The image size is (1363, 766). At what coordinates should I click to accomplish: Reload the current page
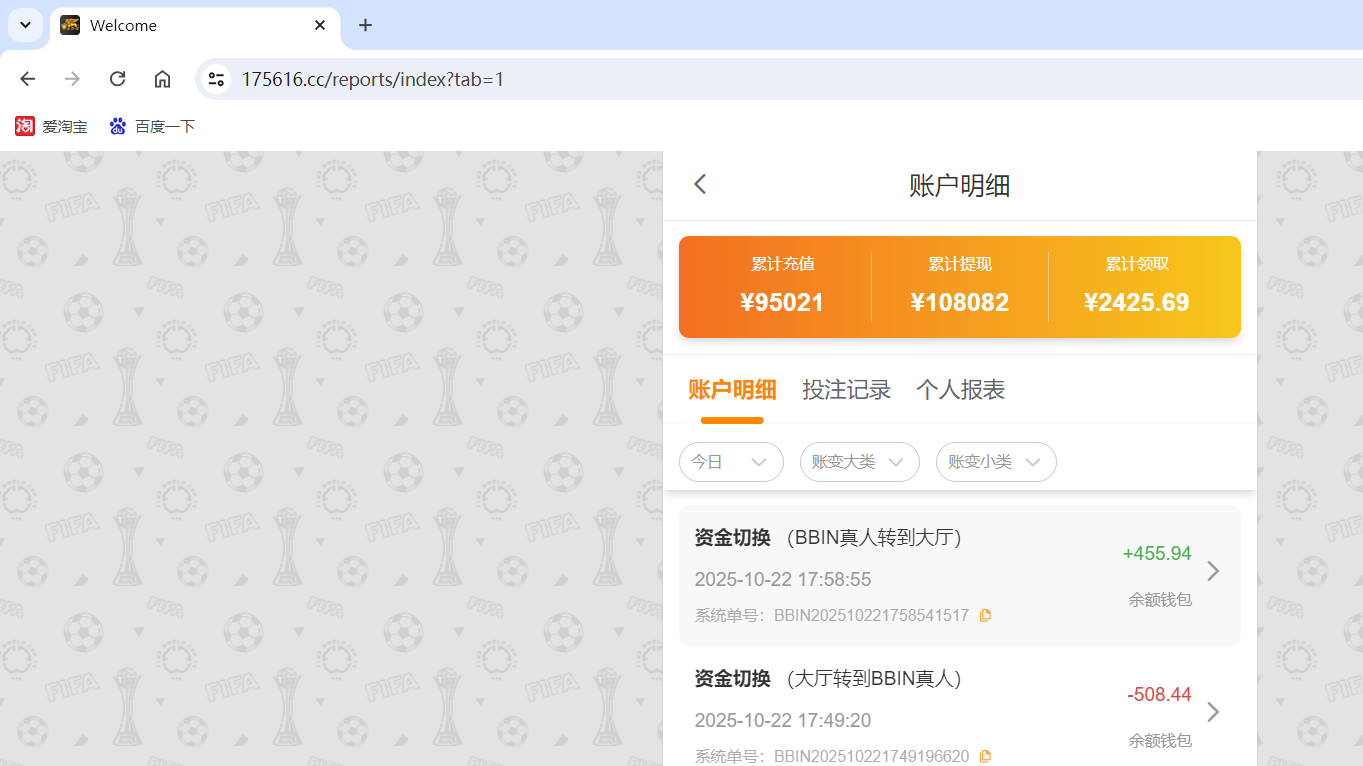(117, 78)
